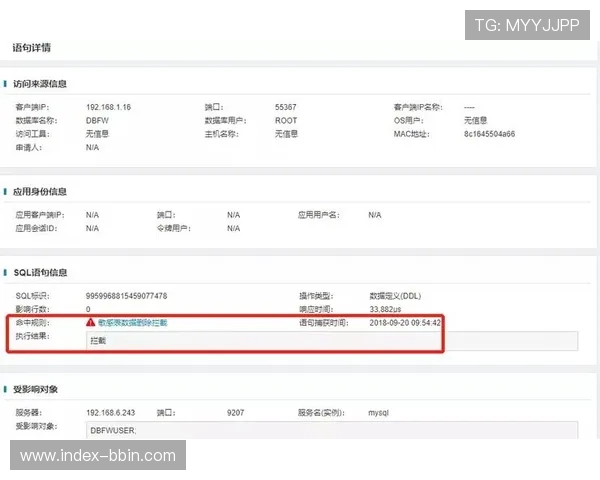Click the 受影响对象 field containing DBFWUSER

(332, 430)
